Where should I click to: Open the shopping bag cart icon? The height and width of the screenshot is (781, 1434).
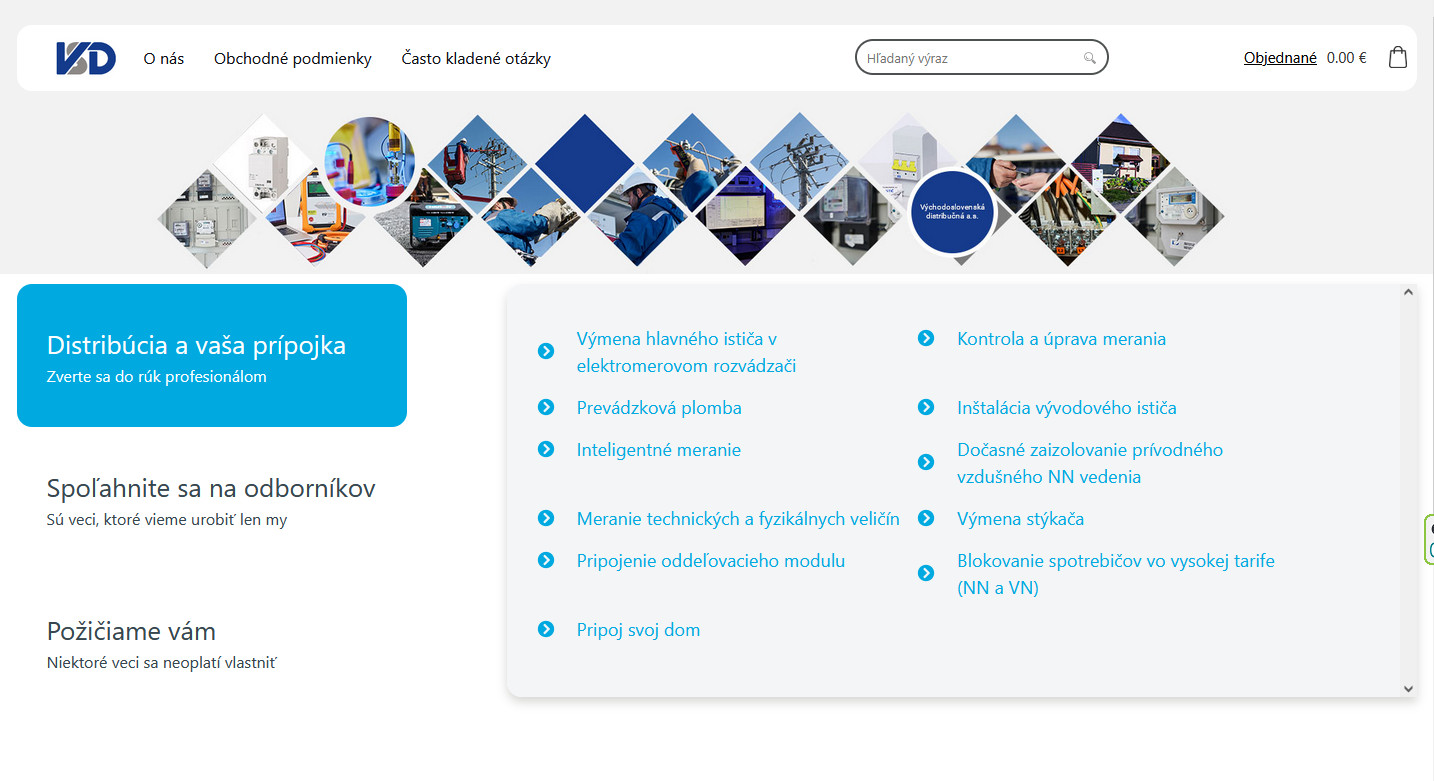pos(1397,58)
